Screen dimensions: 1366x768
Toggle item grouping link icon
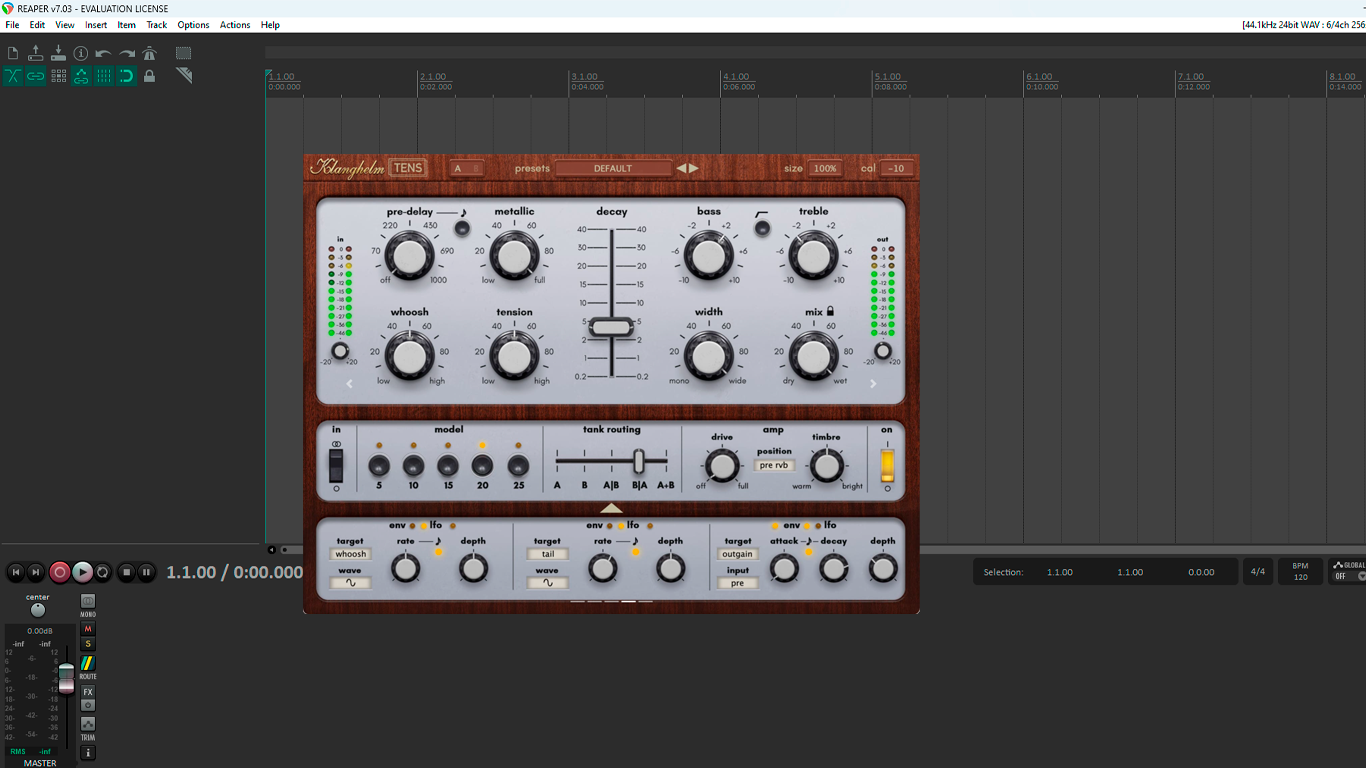35,76
